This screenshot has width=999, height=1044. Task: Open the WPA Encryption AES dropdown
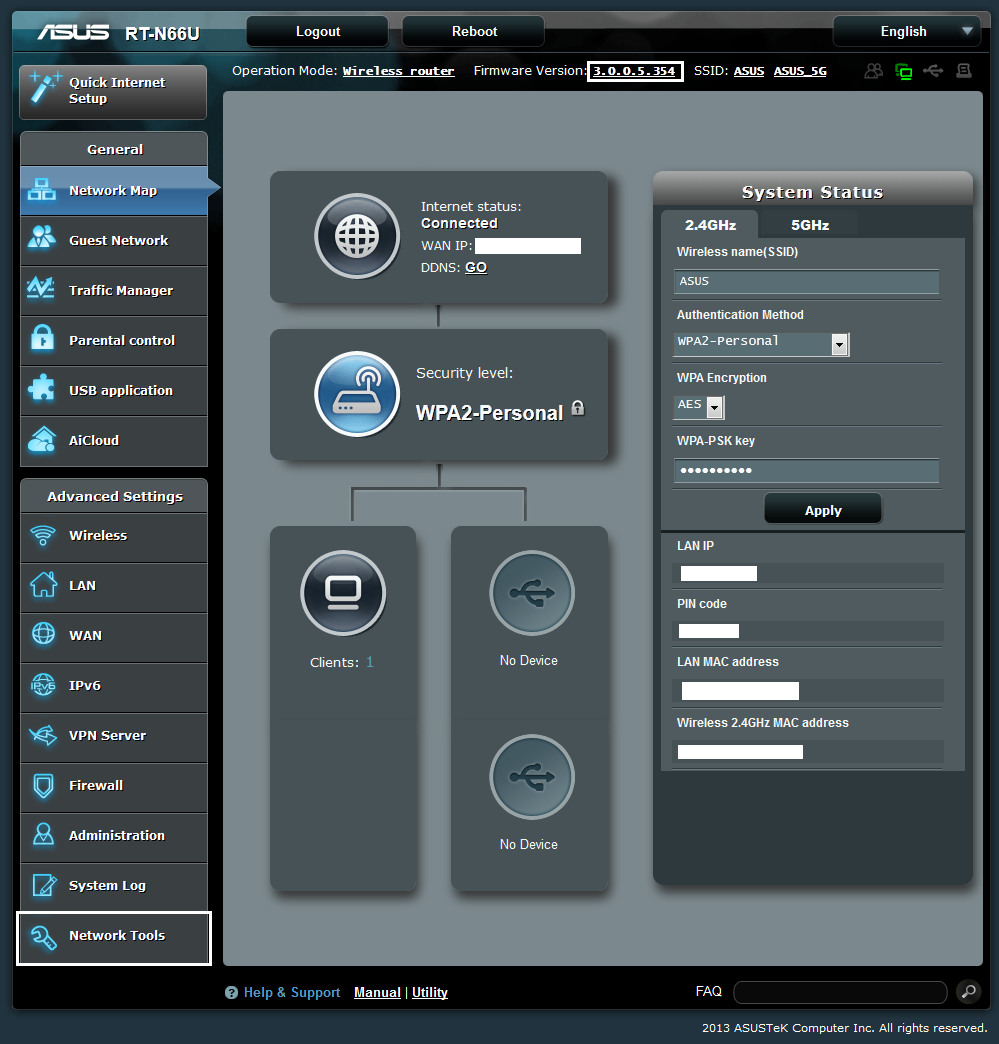699,406
